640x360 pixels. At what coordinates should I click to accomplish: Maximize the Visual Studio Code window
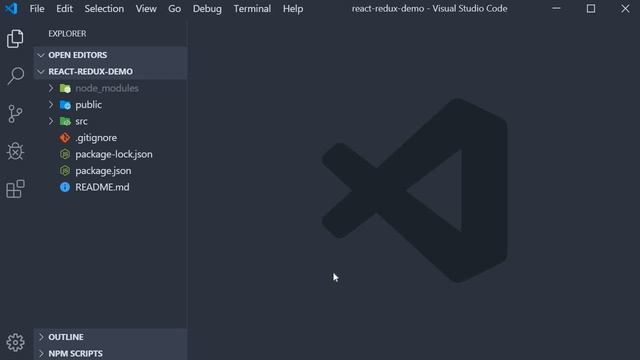[591, 8]
